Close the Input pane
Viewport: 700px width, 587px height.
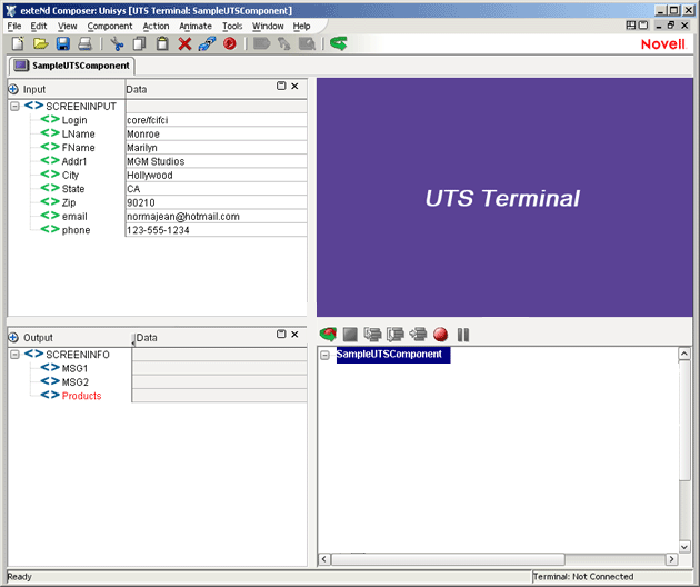click(x=295, y=86)
